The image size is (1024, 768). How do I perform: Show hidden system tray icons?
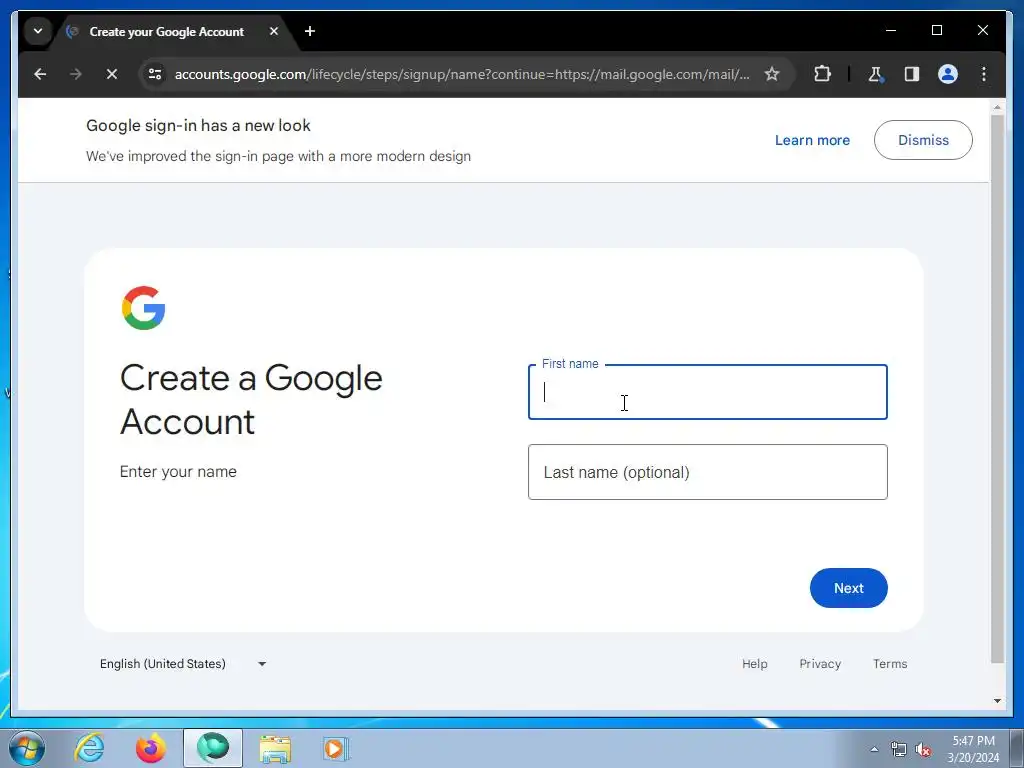click(874, 749)
